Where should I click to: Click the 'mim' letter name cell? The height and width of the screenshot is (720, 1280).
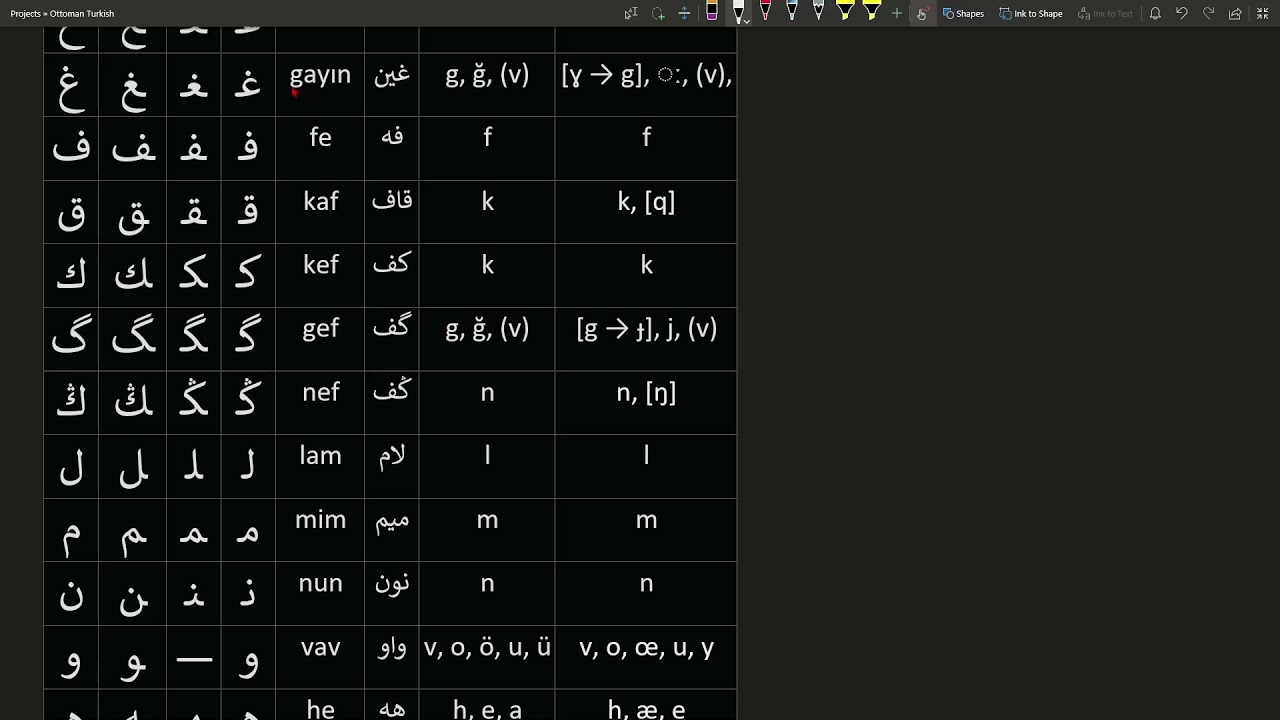[320, 530]
